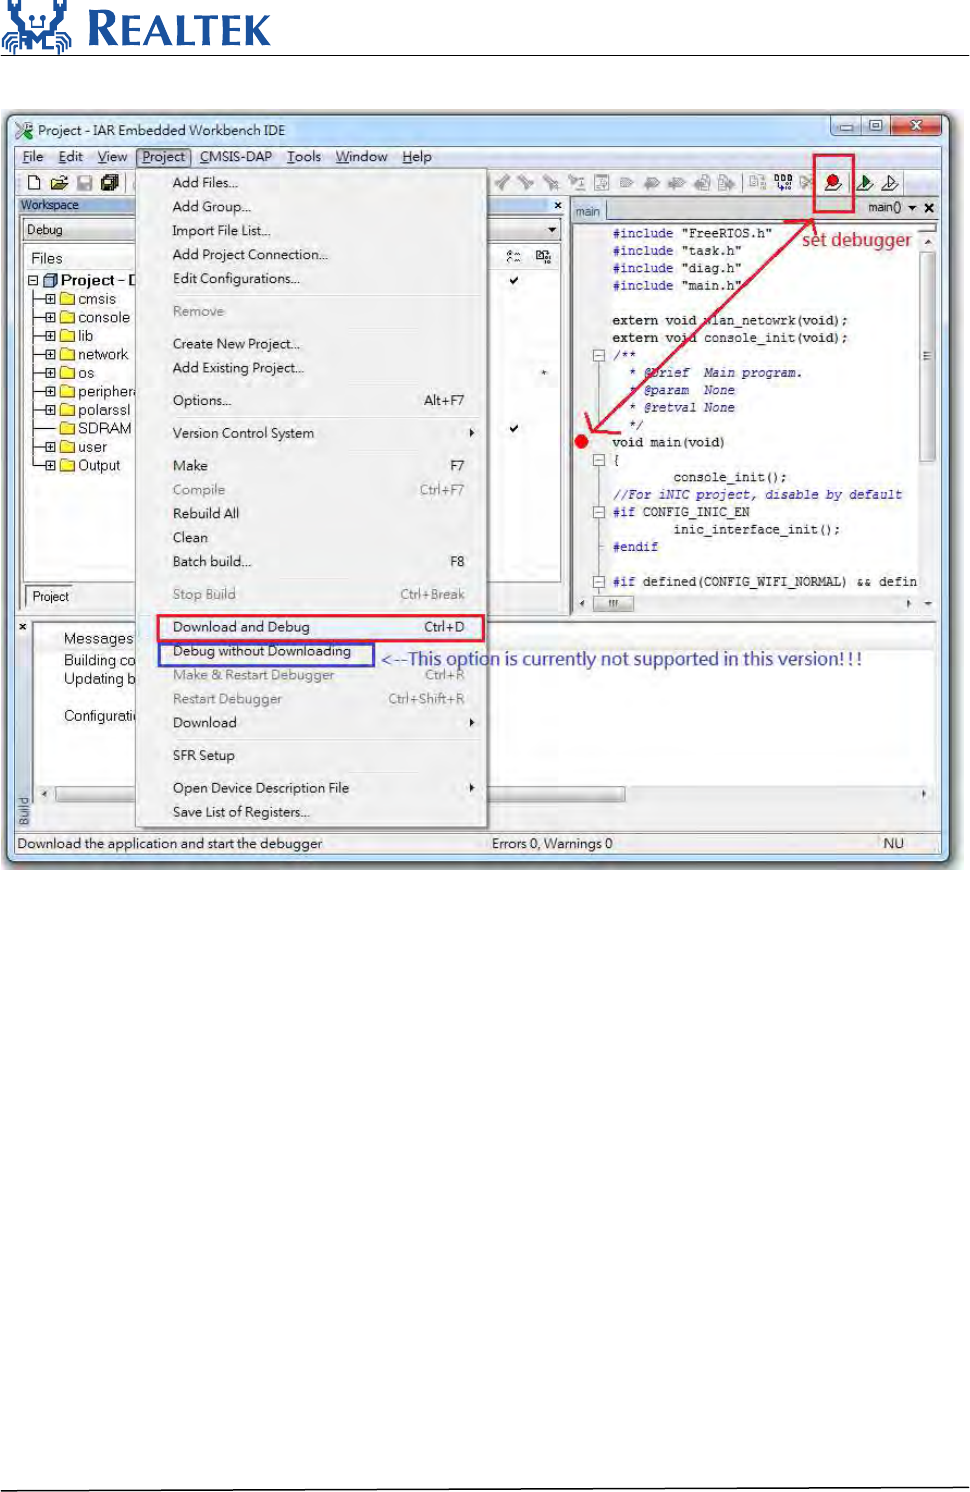Choose SFR Setup menu item
The image size is (970, 1492).
(311, 755)
